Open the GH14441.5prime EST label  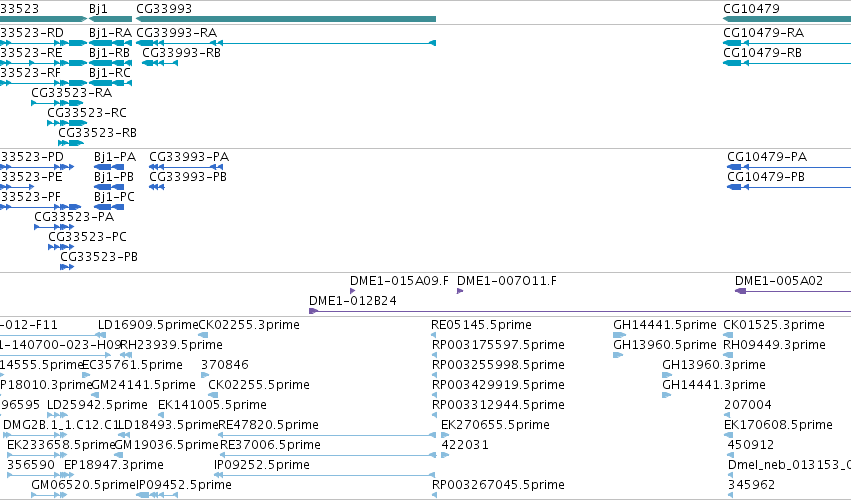(665, 325)
